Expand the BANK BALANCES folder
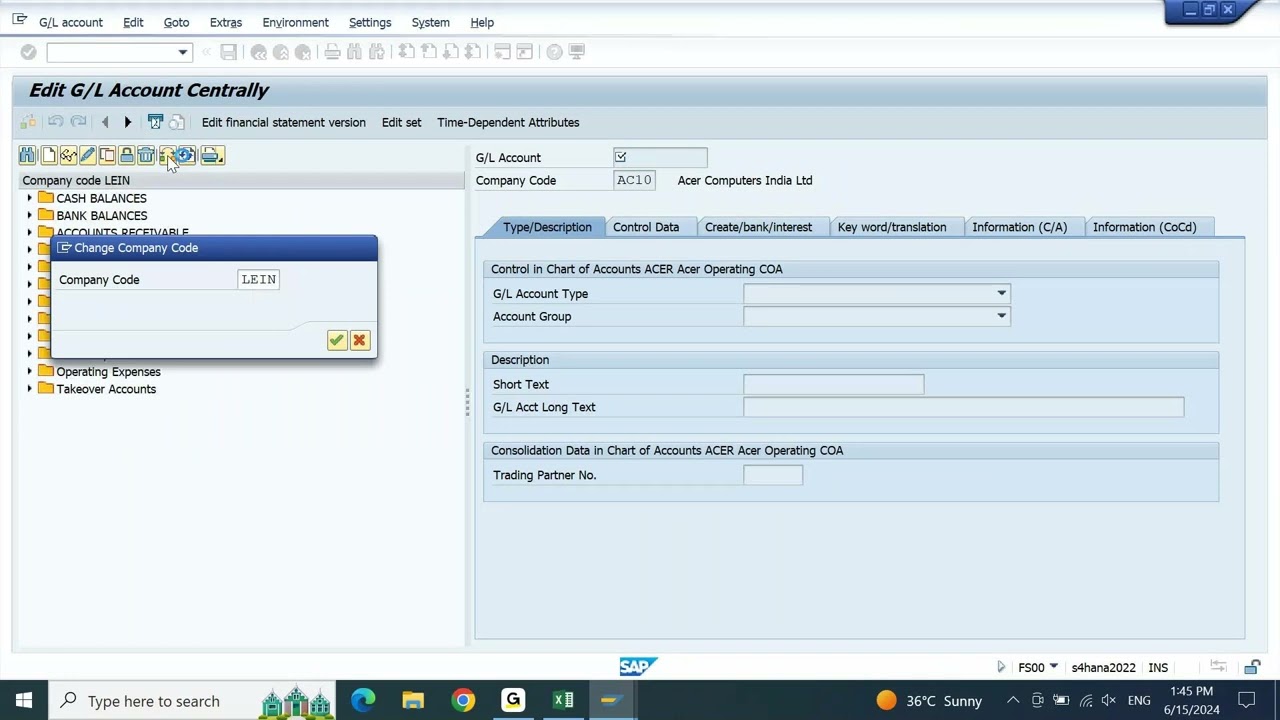Viewport: 1280px width, 720px height. [29, 215]
